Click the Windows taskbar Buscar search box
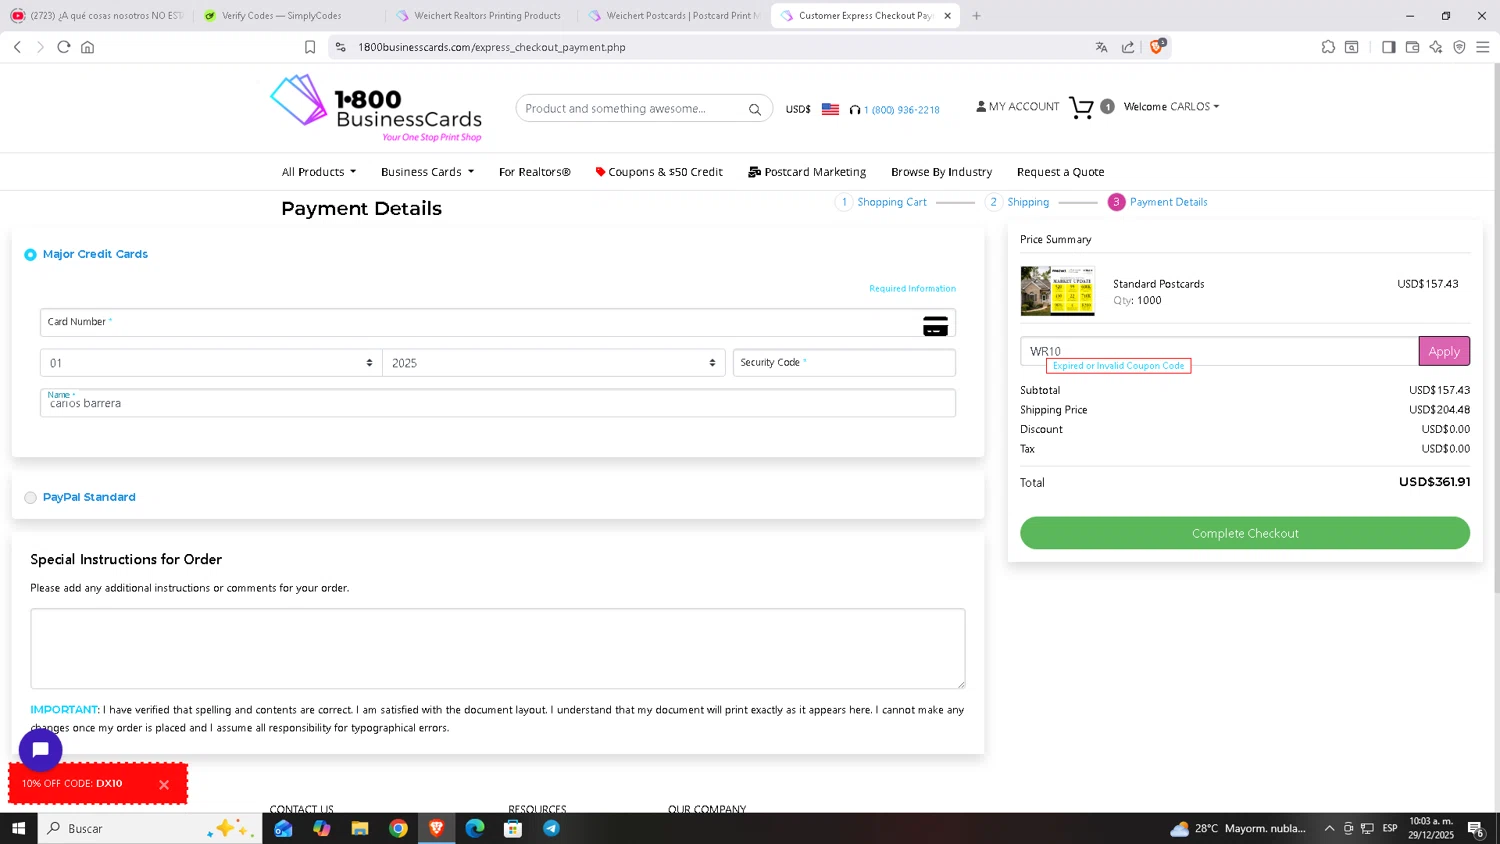1500x844 pixels. point(150,828)
